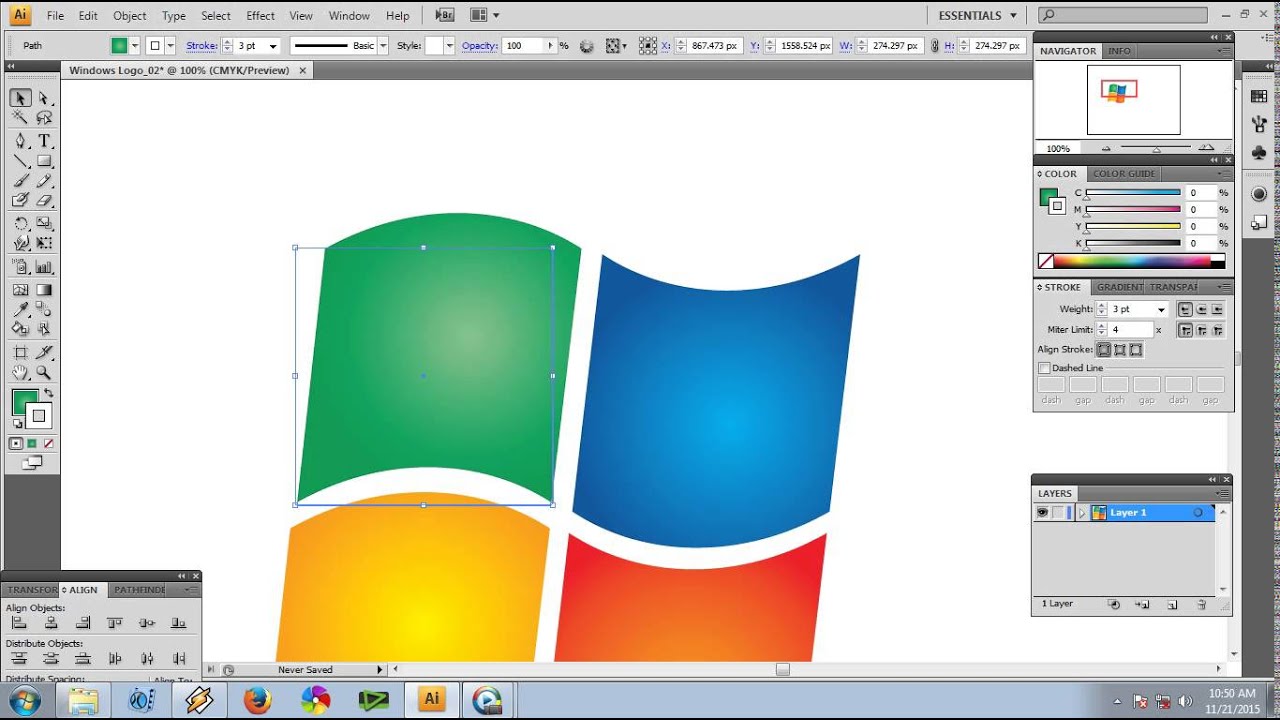Open the stroke weight dropdown in control bar
This screenshot has height=720, width=1280.
(x=273, y=46)
